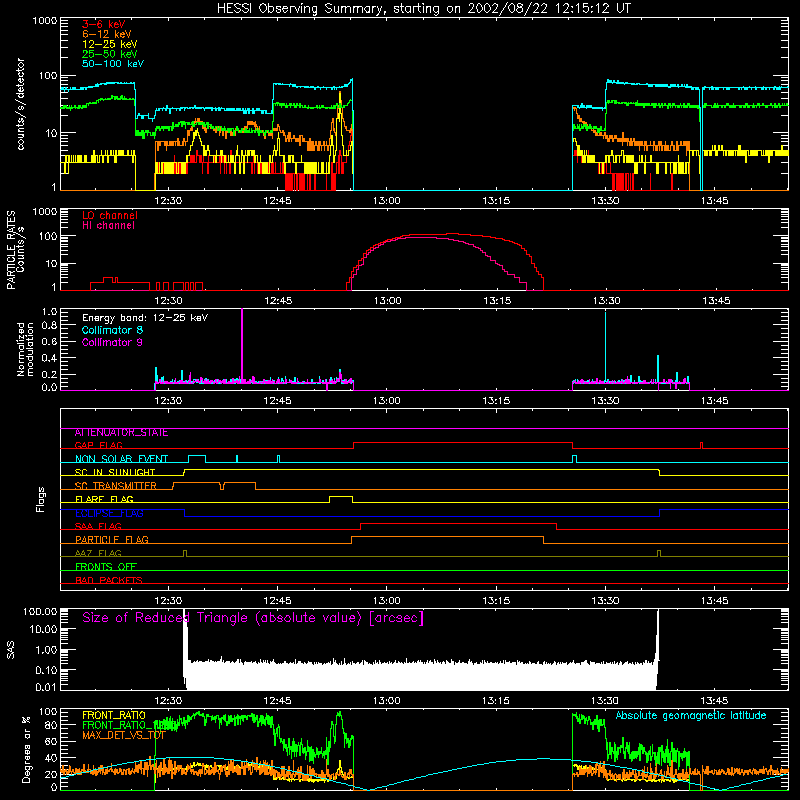The height and width of the screenshot is (800, 800).
Task: Click the PARTICLE_FLAG label
Action: pos(112,540)
